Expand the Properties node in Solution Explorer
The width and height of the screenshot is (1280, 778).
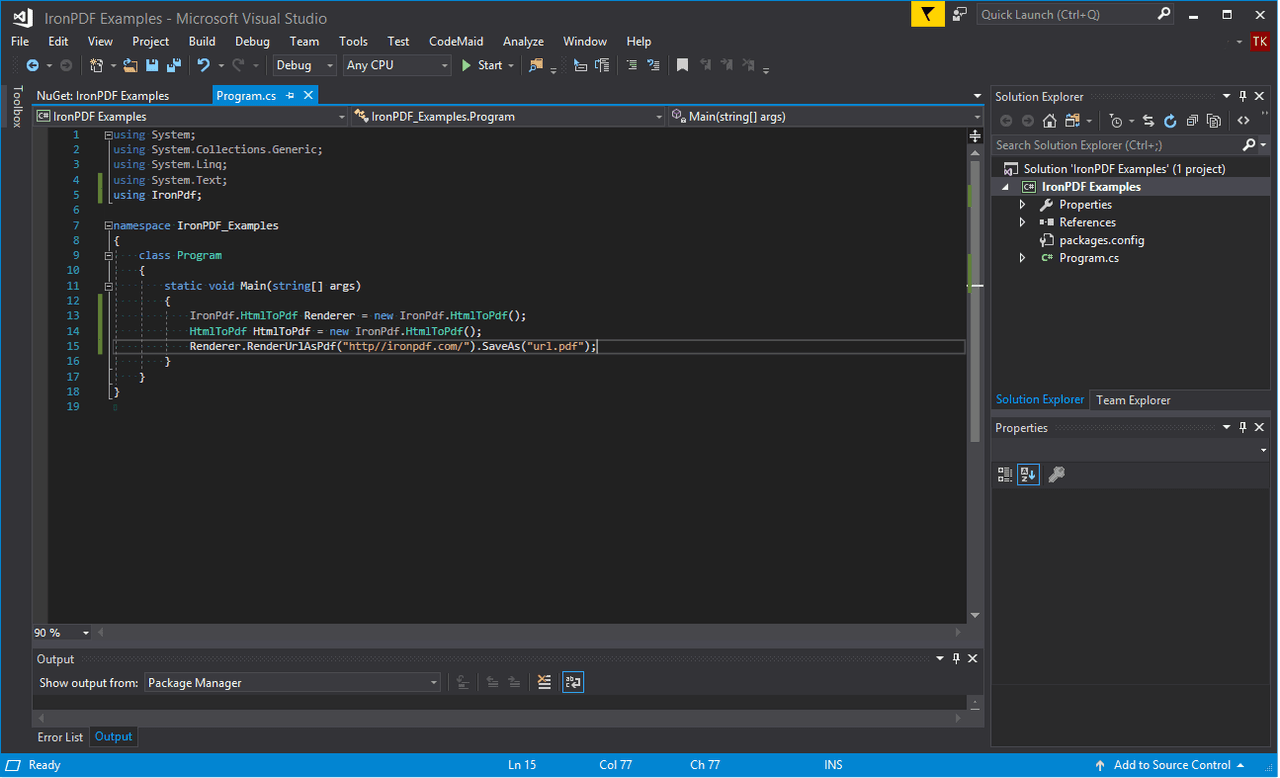pos(1022,204)
